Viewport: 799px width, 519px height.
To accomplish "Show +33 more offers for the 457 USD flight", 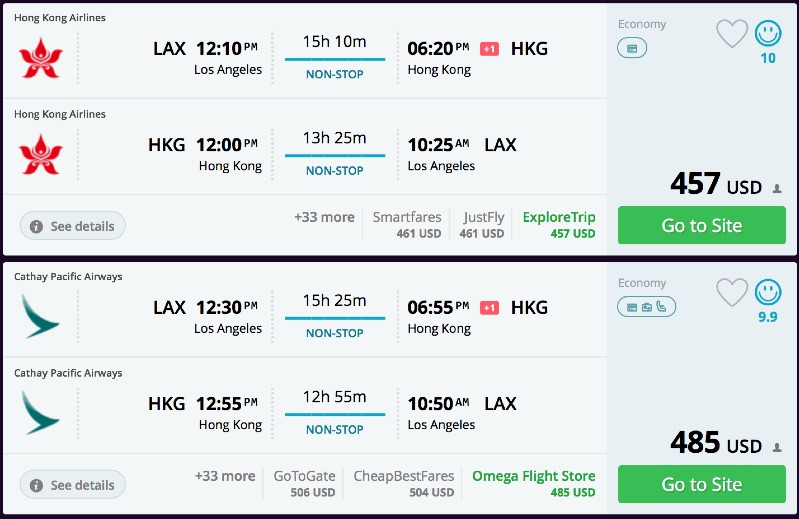I will point(324,217).
